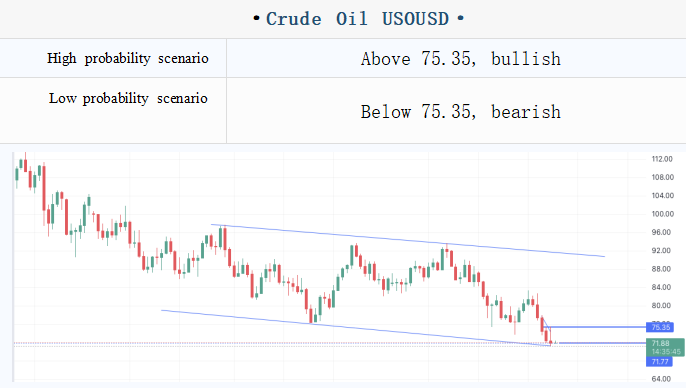Click the 75.35 blue price label

660,327
